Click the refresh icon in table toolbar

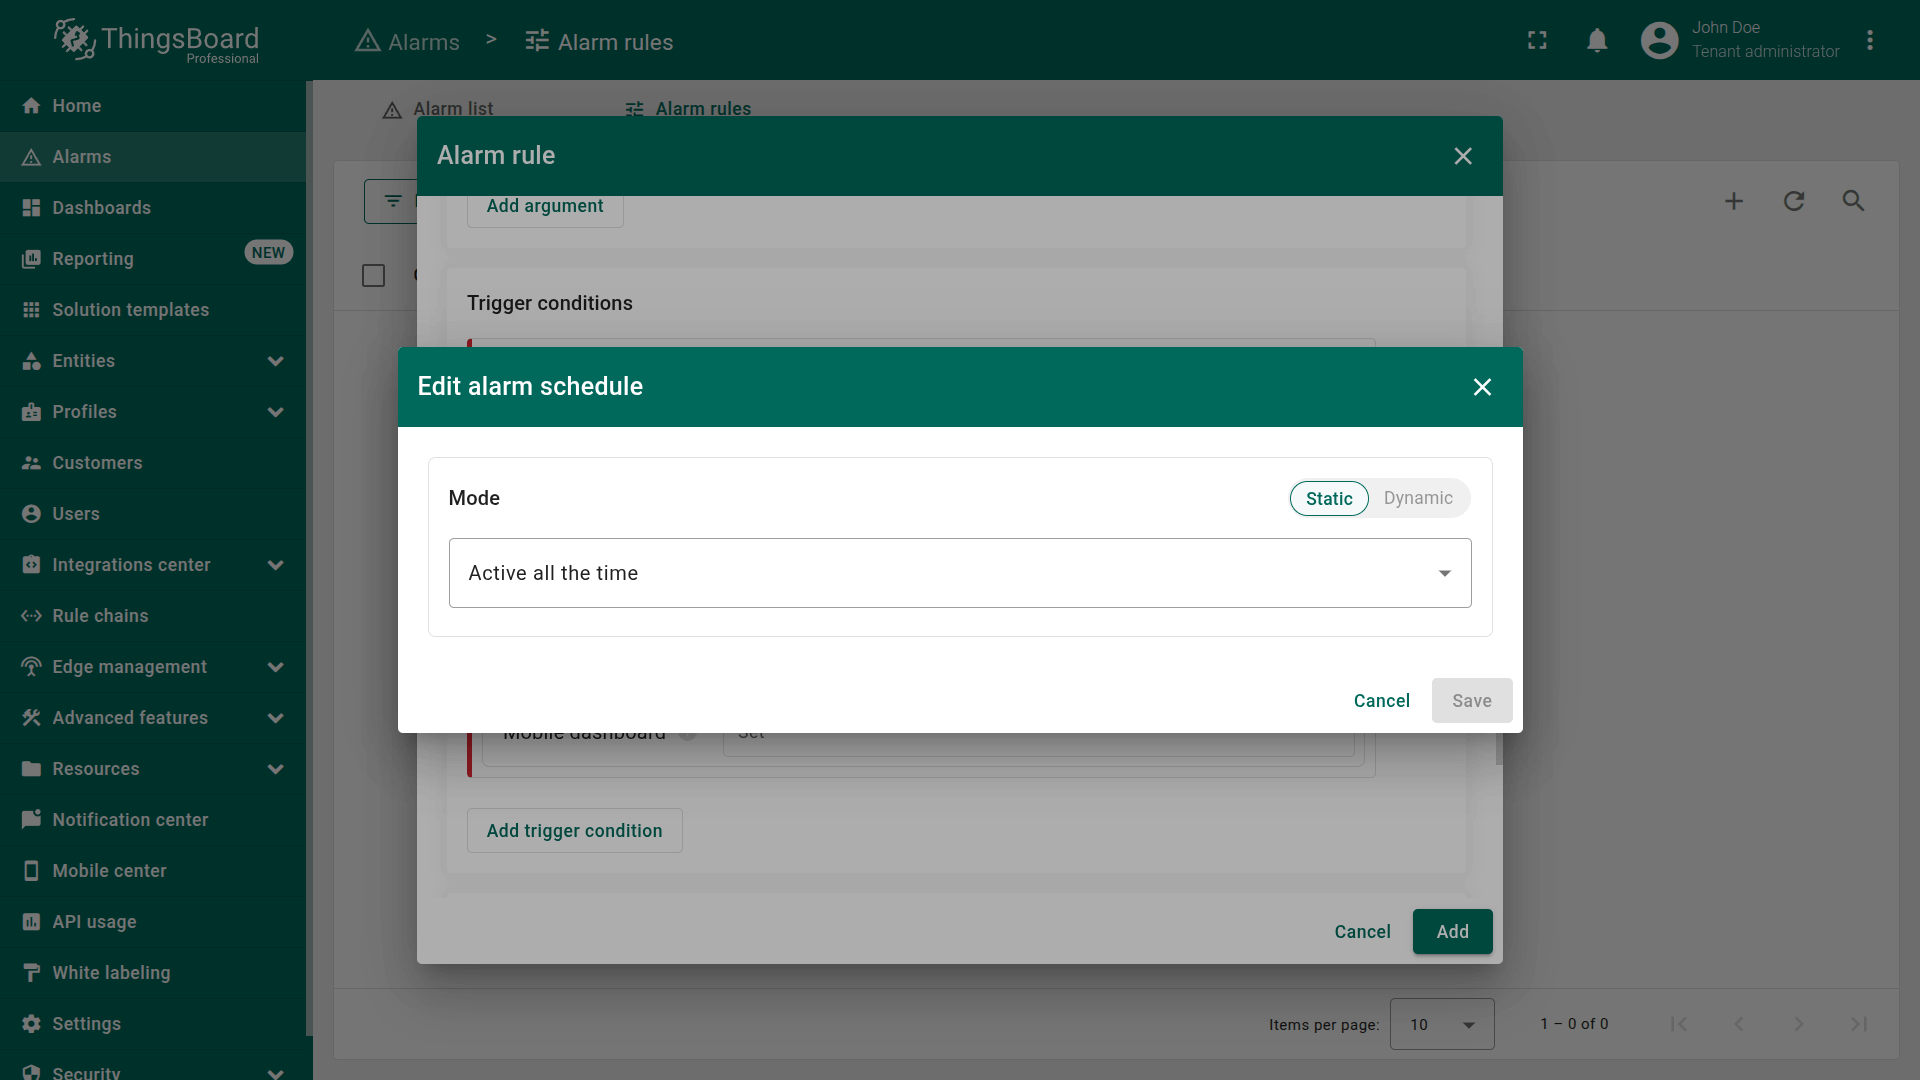(x=1794, y=201)
